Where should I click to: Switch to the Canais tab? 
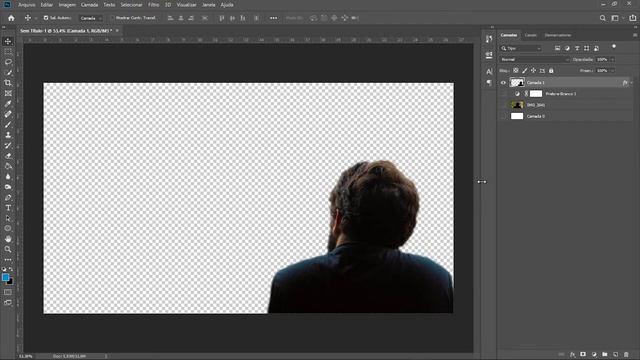(531, 35)
